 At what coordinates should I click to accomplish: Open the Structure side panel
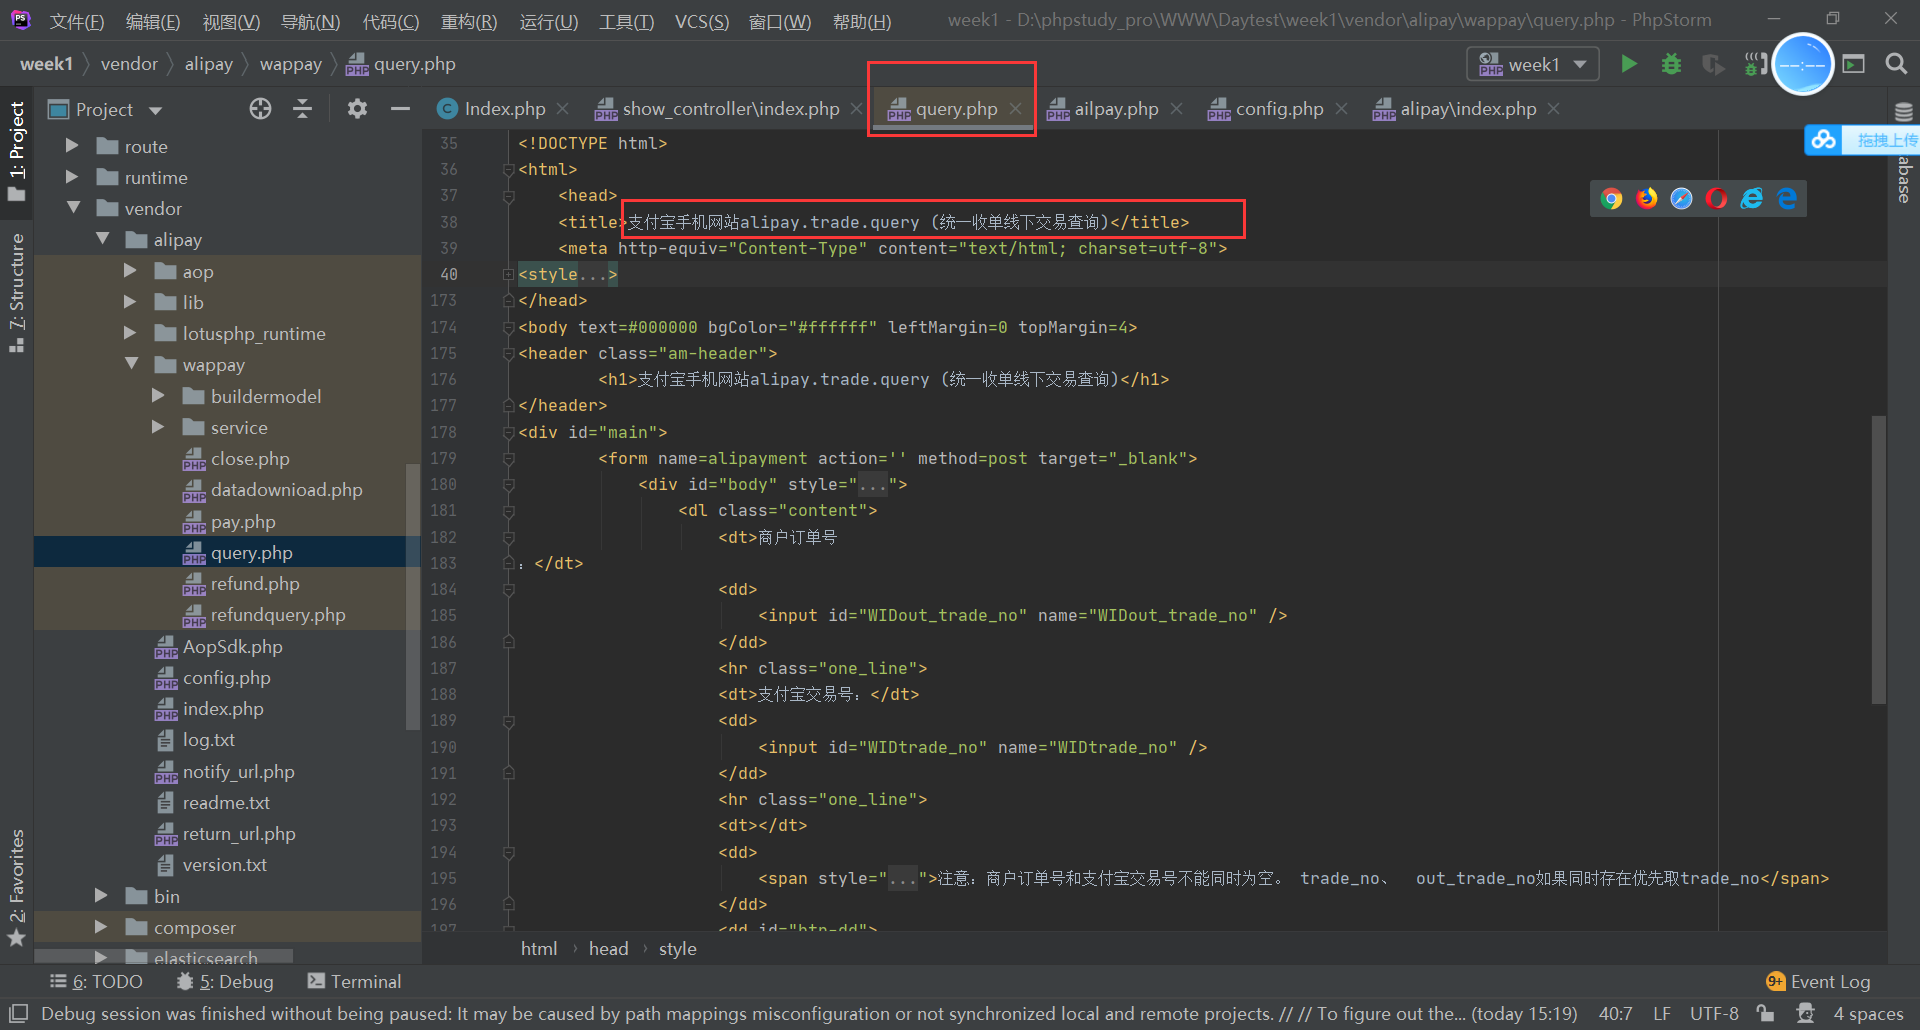pos(17,292)
